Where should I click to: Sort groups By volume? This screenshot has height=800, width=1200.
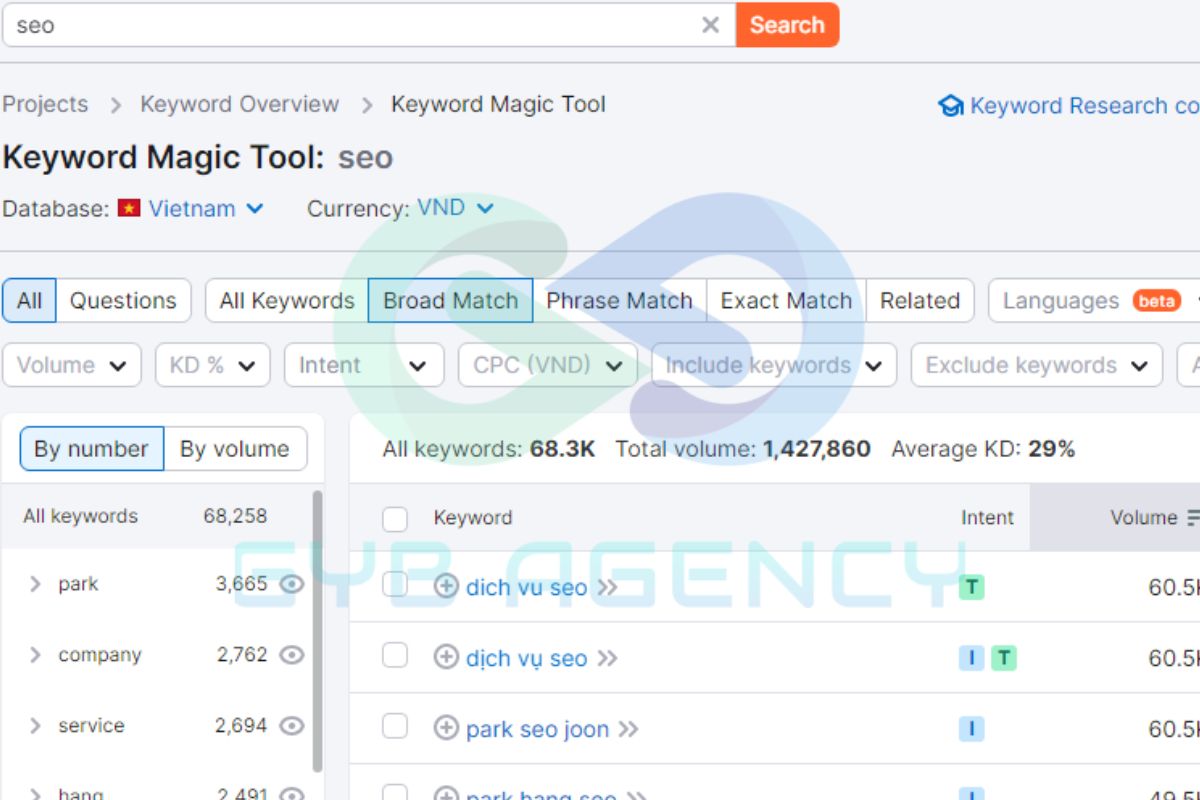[x=235, y=449]
